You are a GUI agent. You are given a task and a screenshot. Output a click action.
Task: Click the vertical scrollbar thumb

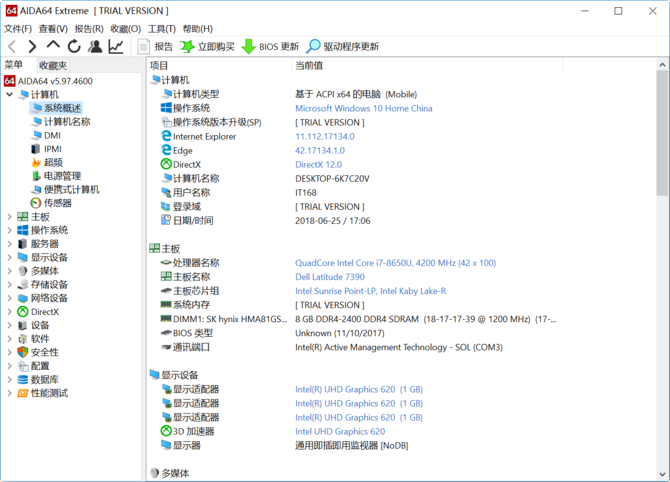[x=662, y=133]
